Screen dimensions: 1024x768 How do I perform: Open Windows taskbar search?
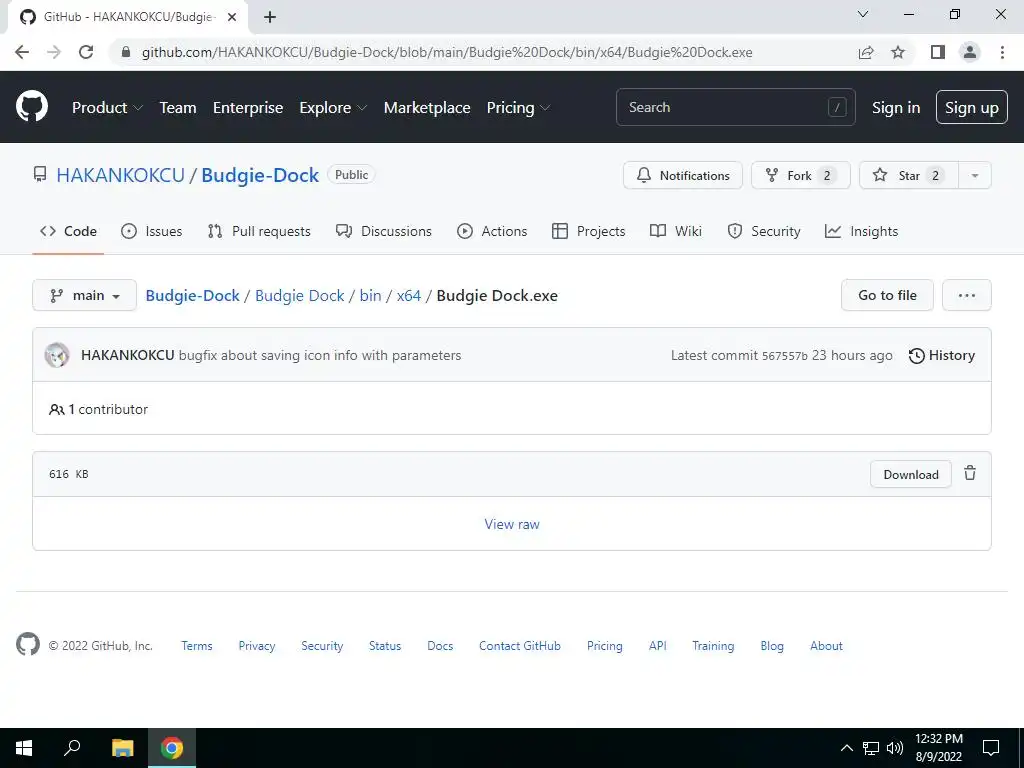pos(72,748)
